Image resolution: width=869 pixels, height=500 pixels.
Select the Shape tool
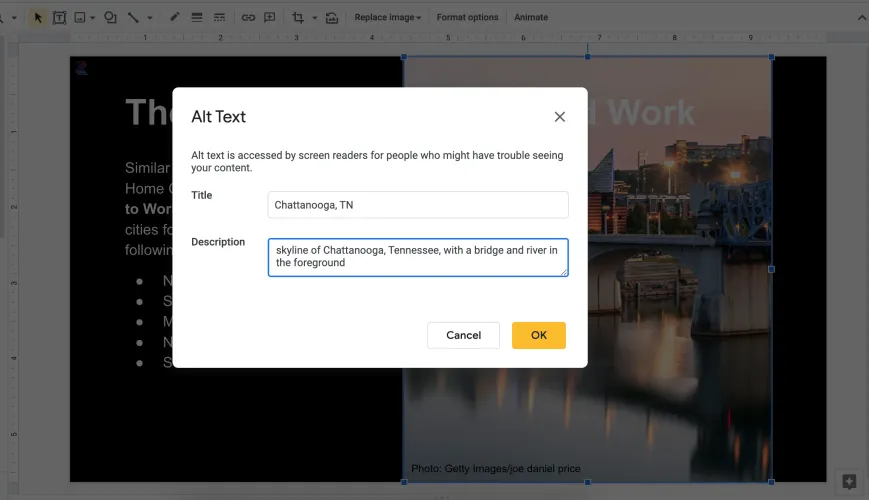point(110,17)
